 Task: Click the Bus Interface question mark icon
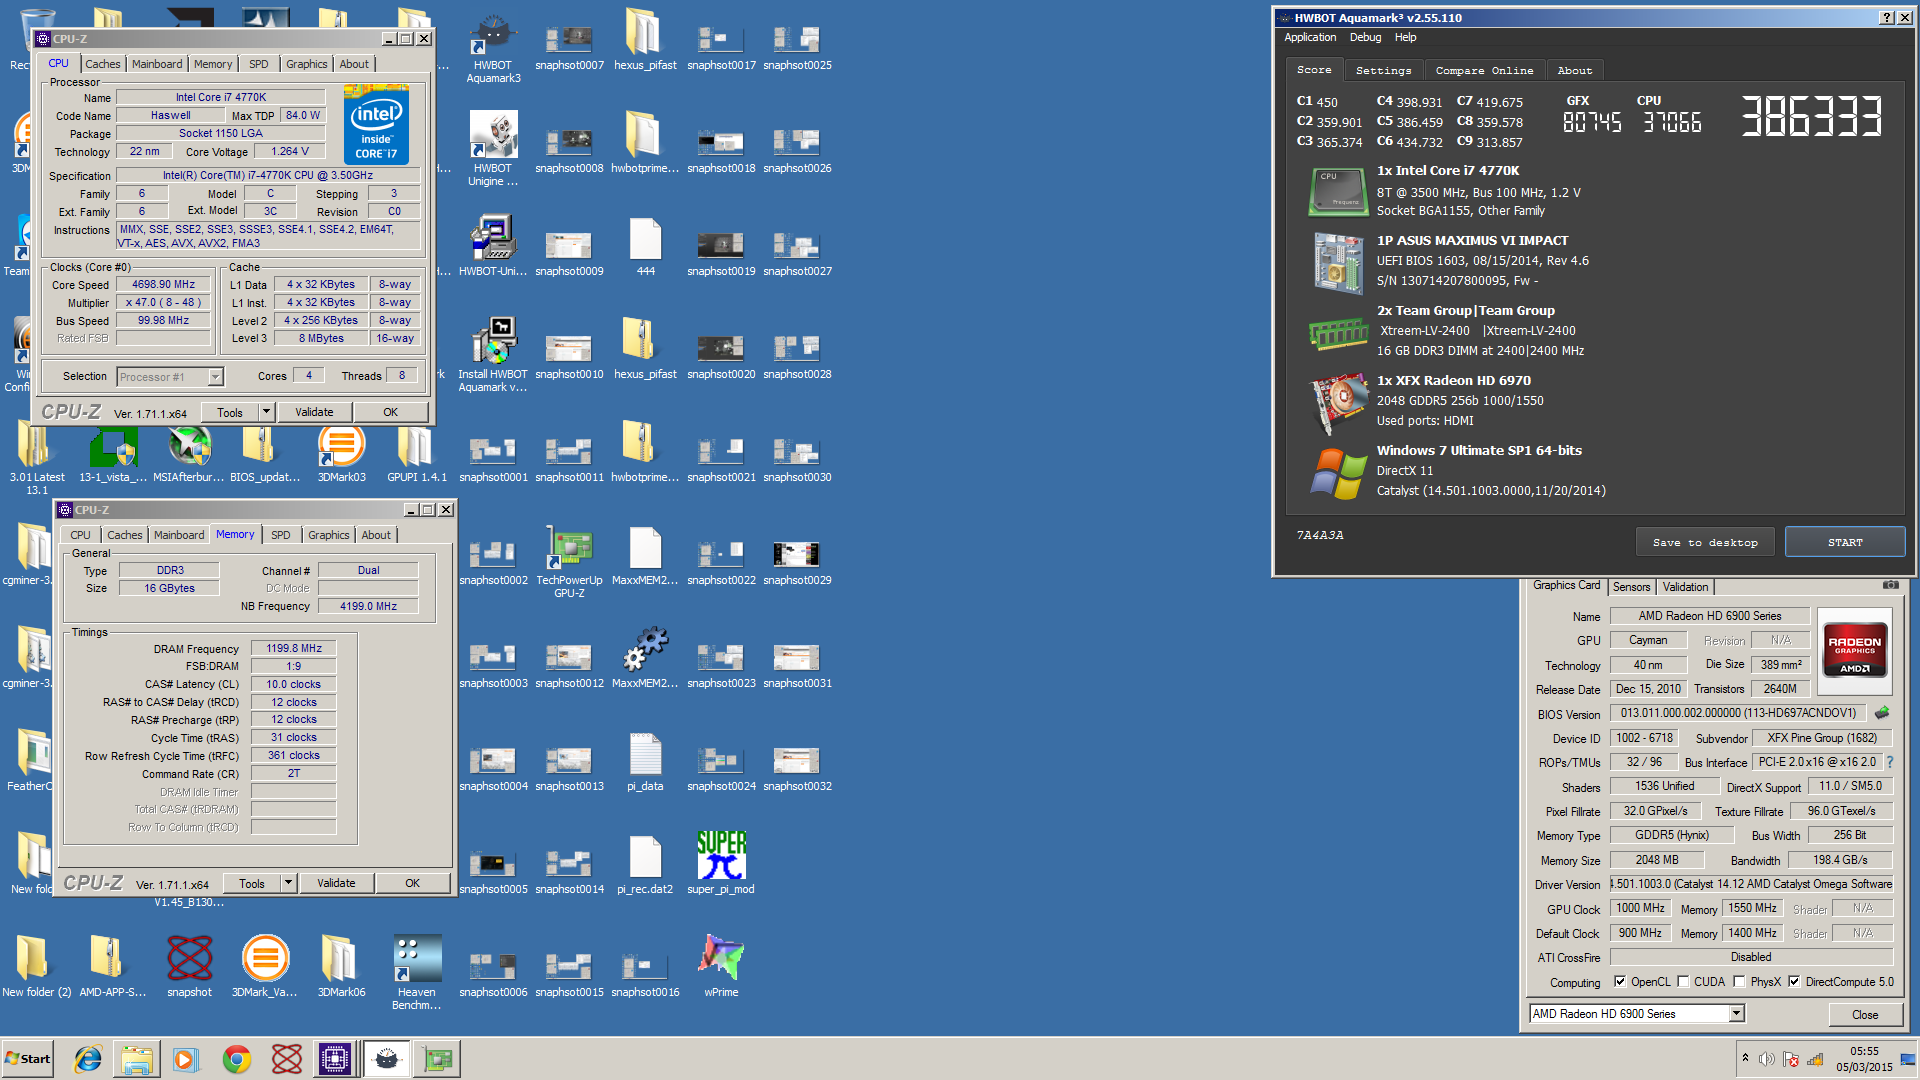click(1890, 762)
